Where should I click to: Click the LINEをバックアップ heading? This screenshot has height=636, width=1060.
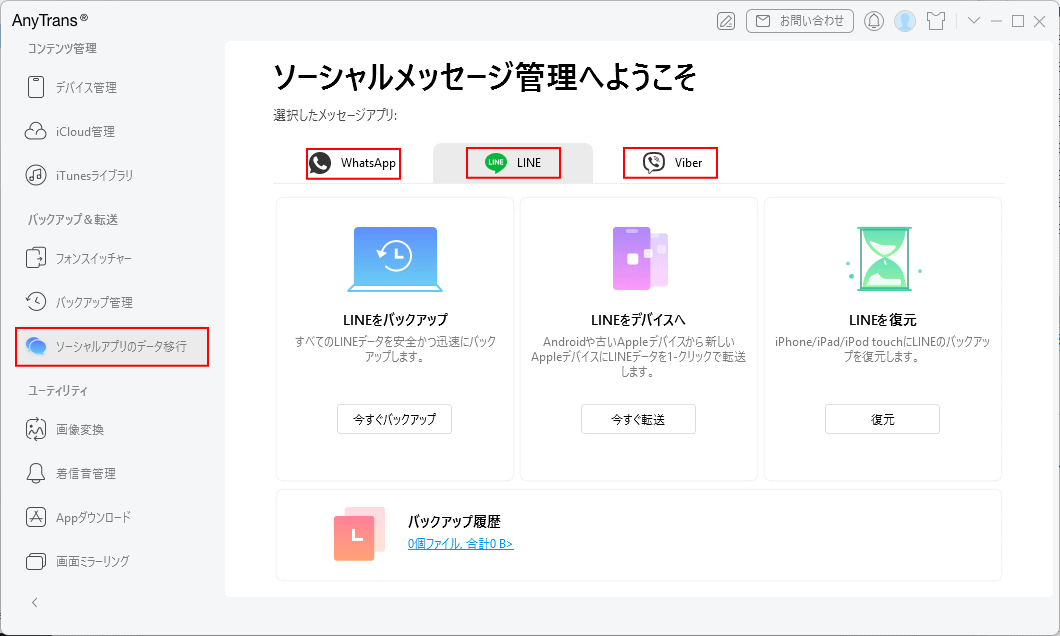[395, 320]
